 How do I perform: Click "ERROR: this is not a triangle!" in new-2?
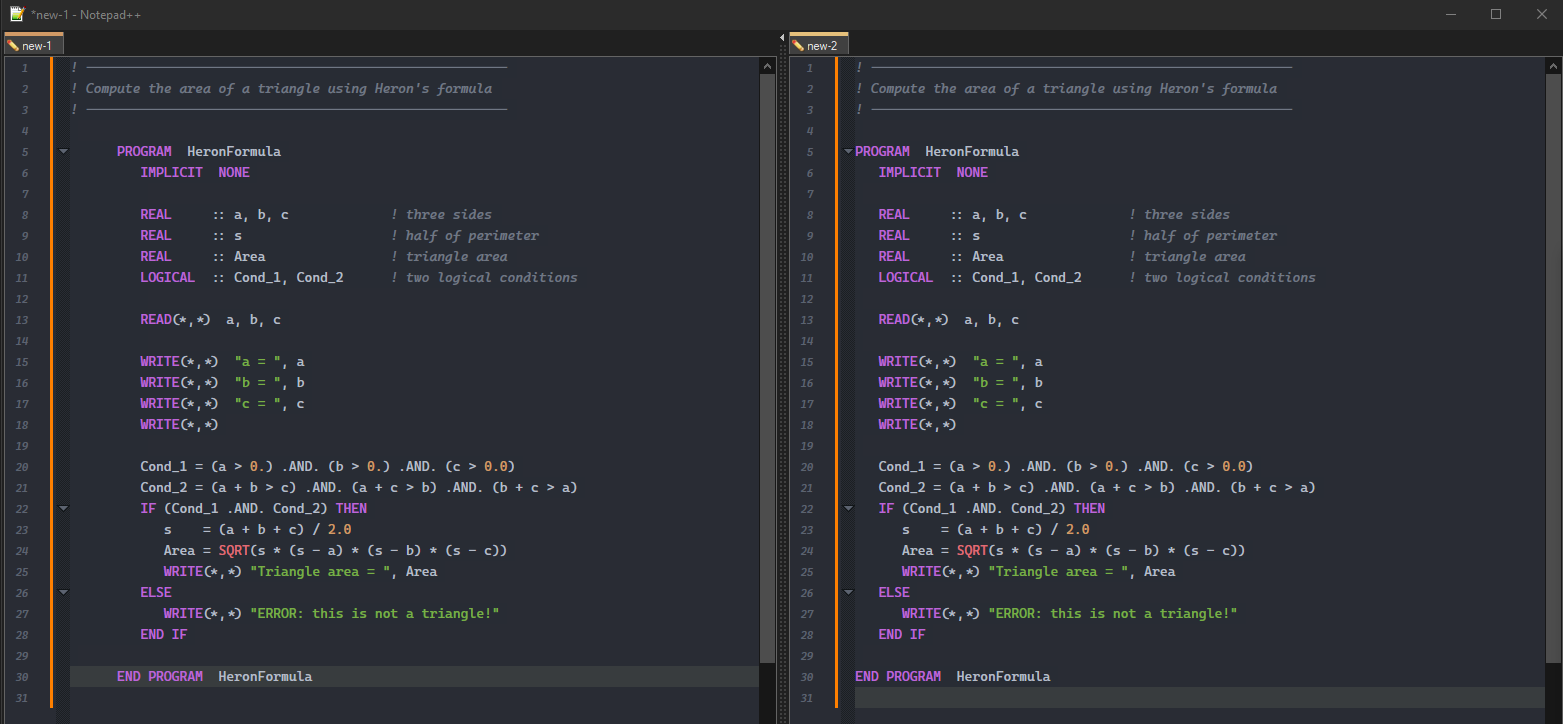click(x=1113, y=614)
